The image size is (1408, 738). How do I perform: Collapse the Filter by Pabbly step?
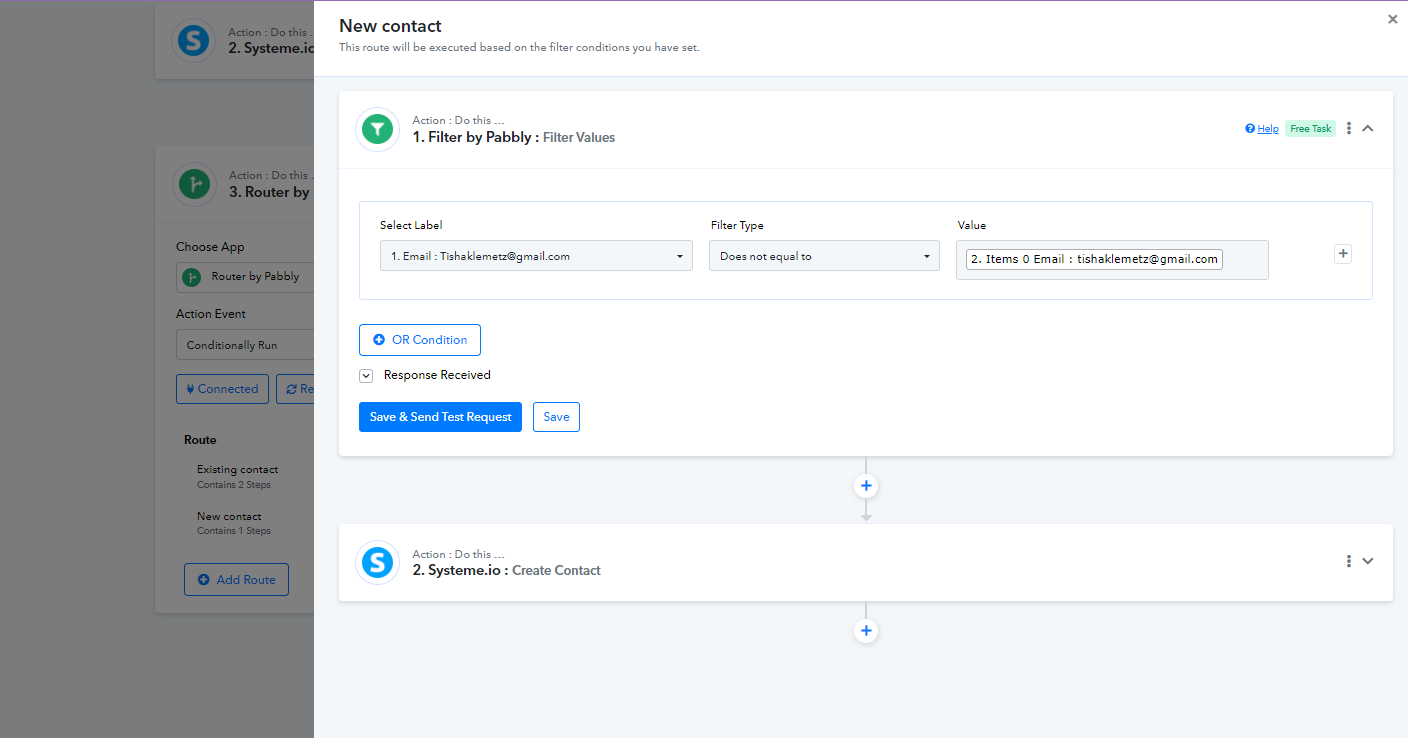click(1368, 128)
